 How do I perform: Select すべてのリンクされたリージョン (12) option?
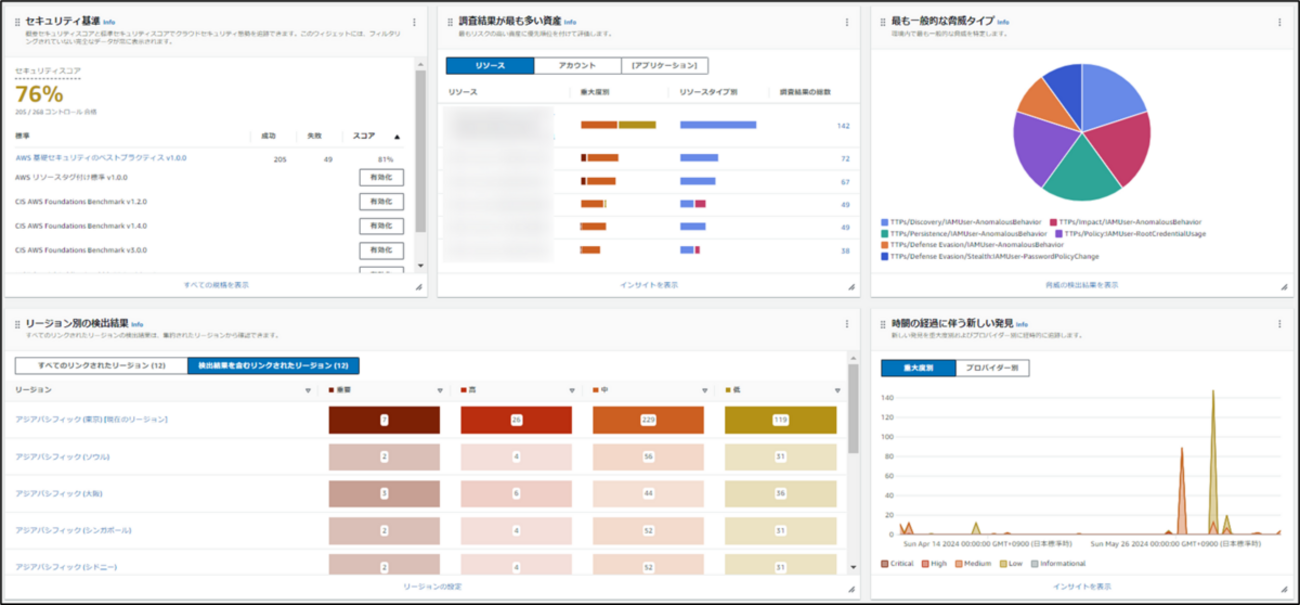pos(101,366)
